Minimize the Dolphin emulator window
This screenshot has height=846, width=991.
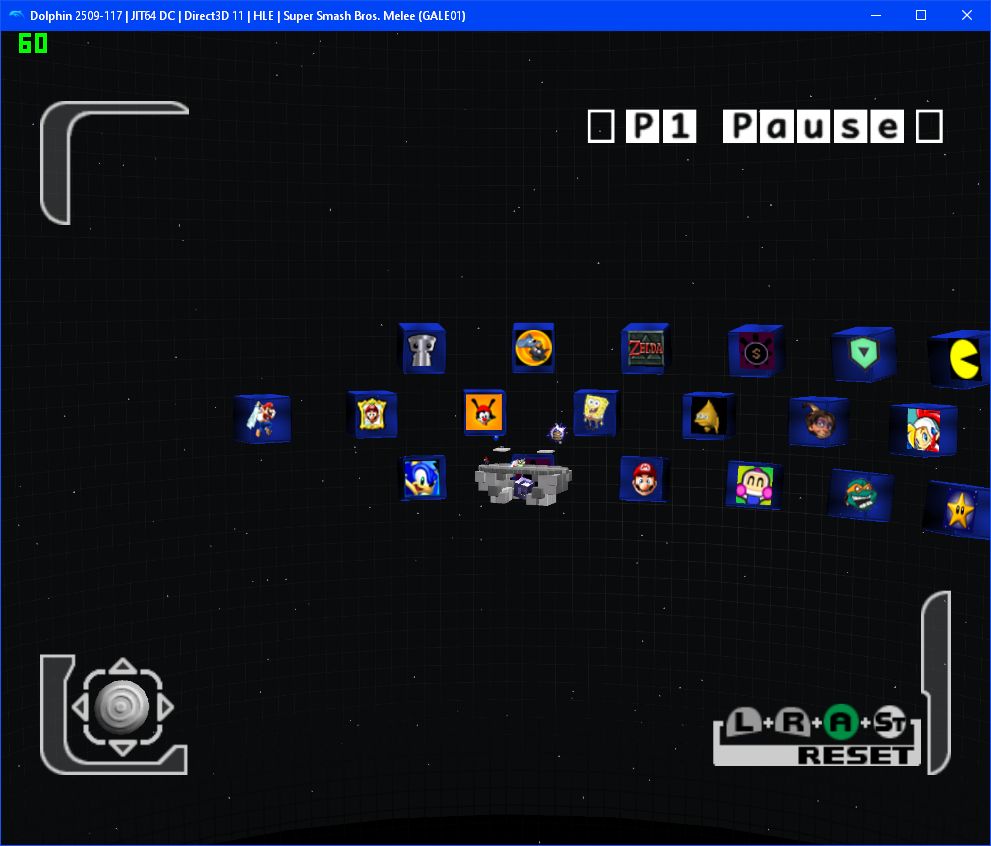pos(875,15)
